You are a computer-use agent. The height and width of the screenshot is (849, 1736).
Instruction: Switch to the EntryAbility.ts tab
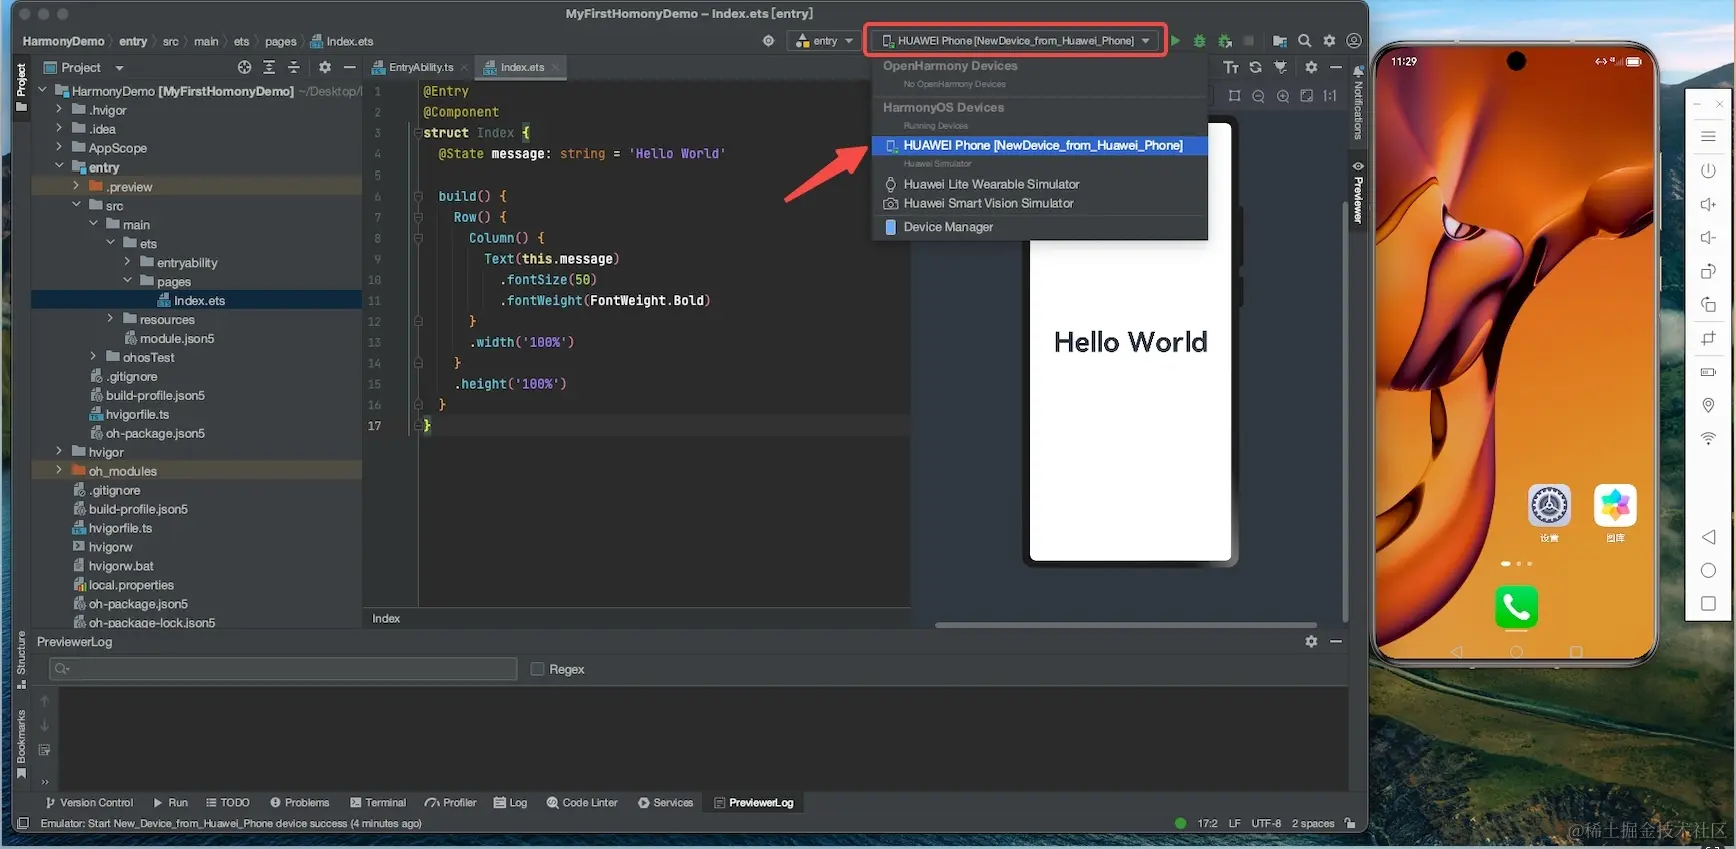click(x=420, y=67)
